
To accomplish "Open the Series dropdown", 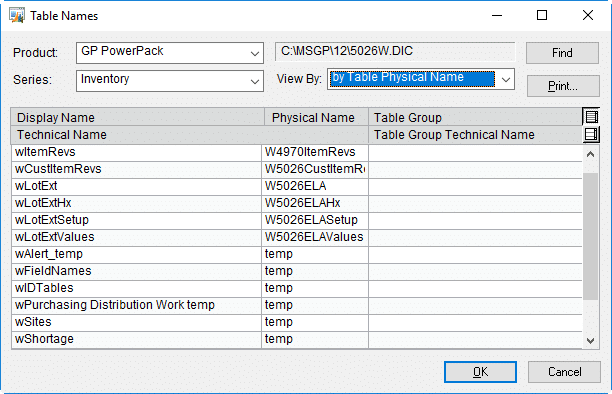I will [x=170, y=81].
